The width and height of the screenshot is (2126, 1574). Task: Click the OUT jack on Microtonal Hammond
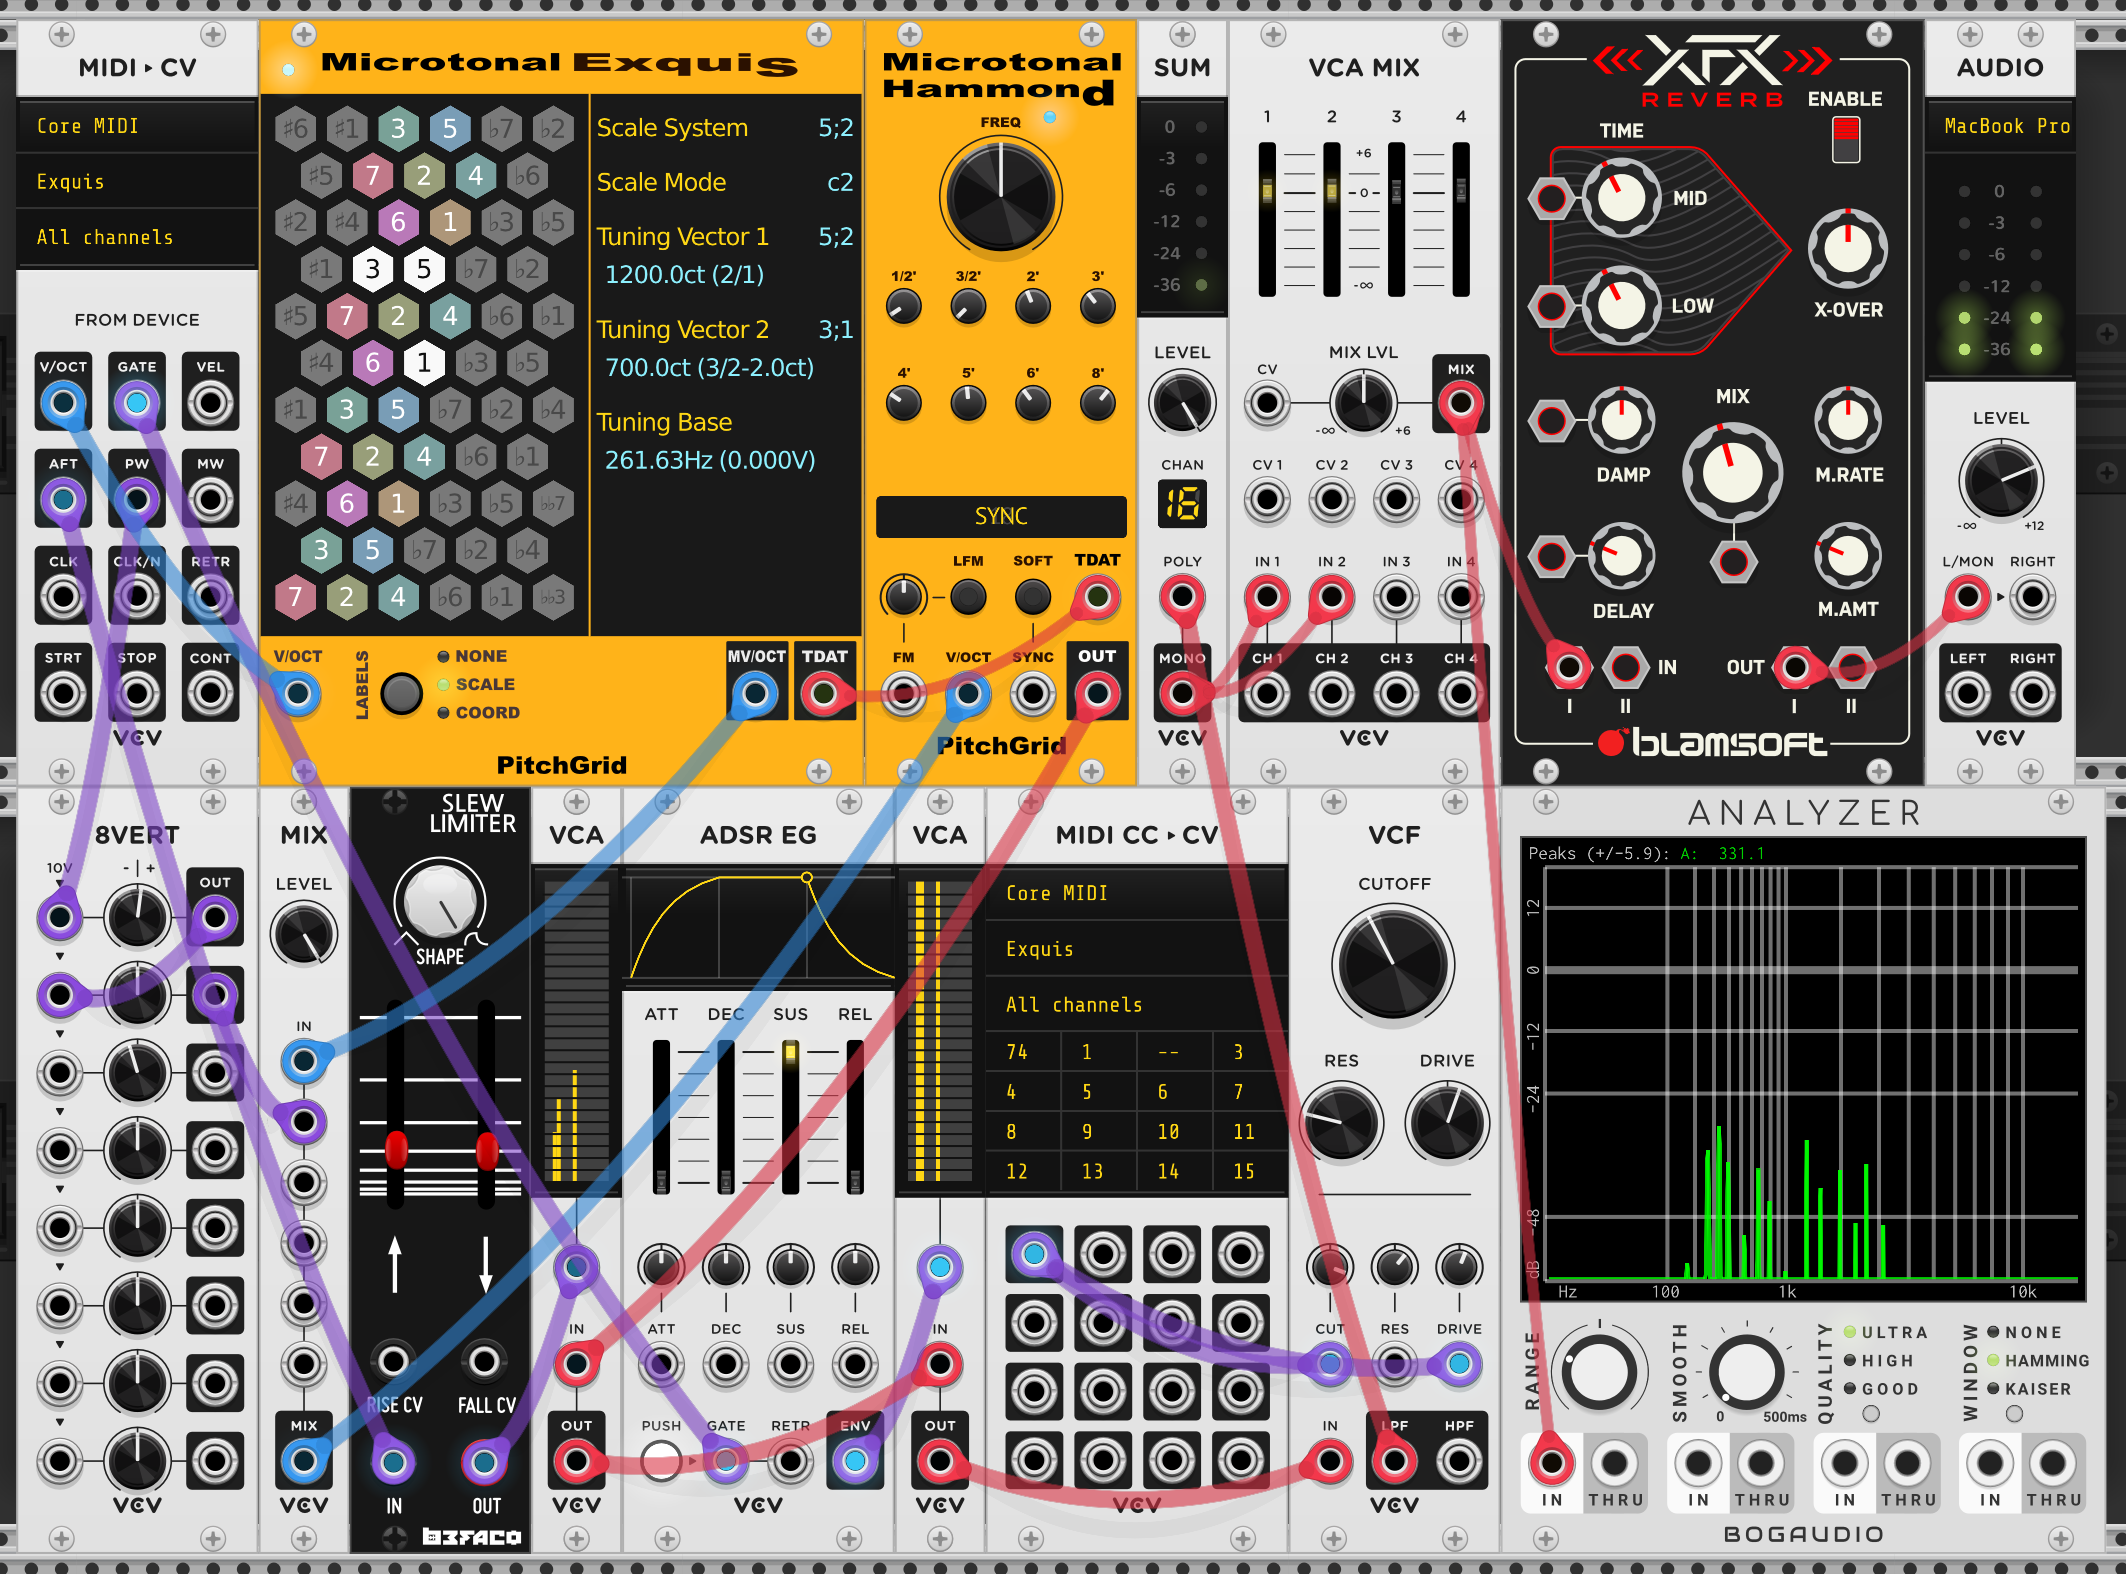coord(1097,693)
